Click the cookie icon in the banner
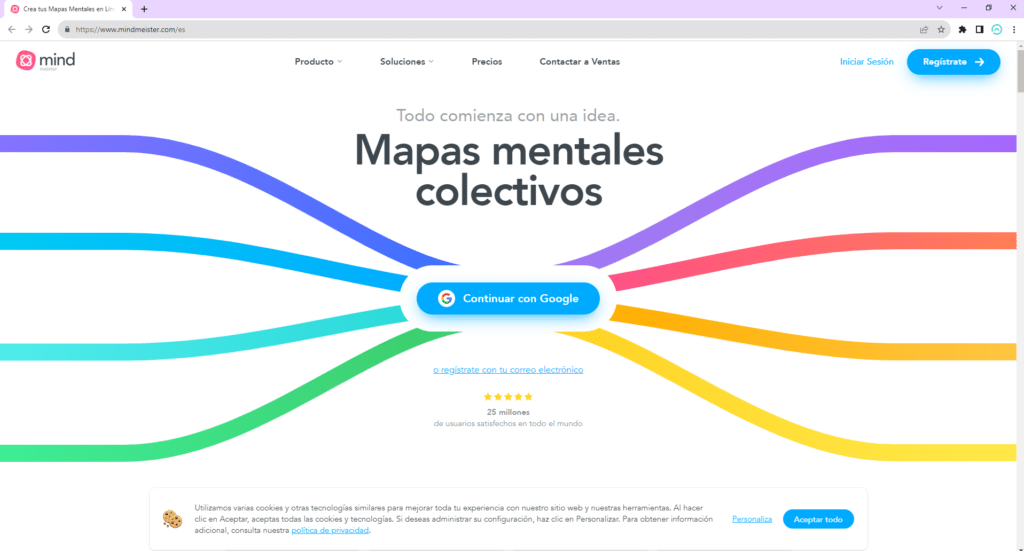 coord(172,519)
